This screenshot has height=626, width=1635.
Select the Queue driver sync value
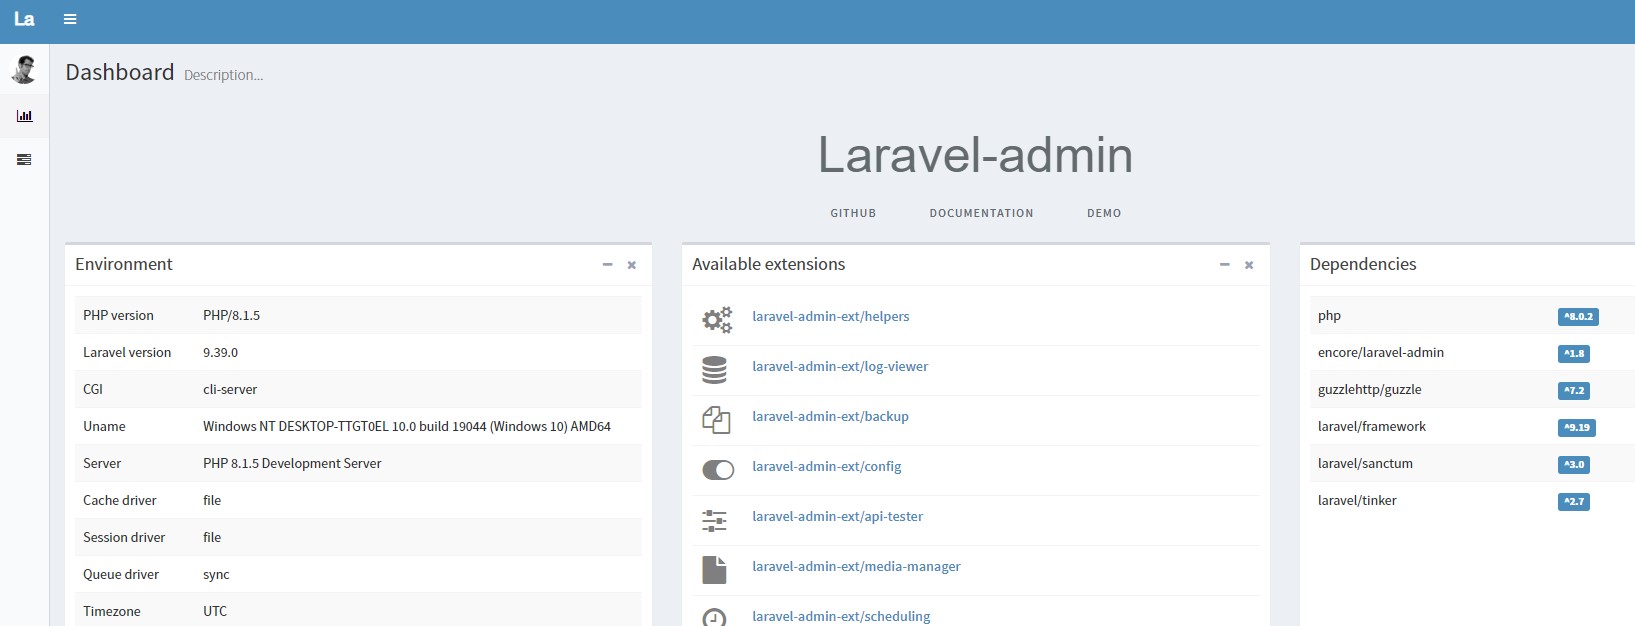pyautogui.click(x=216, y=574)
